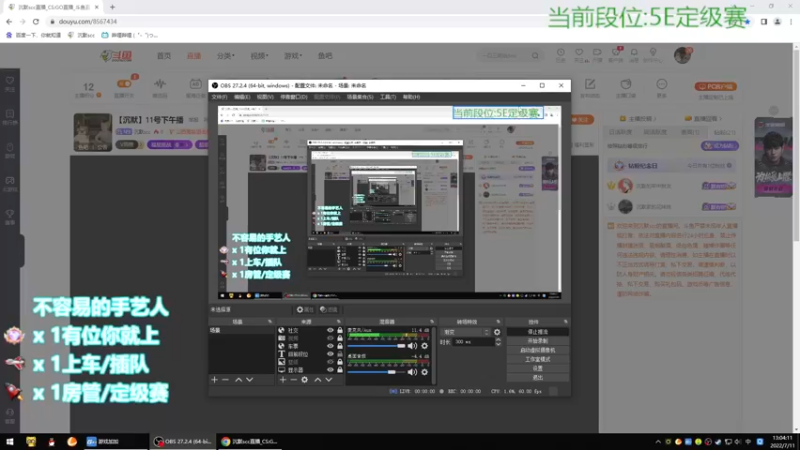This screenshot has width=800, height=450.
Task: Open the 视图 menu in OBS
Action: point(265,97)
